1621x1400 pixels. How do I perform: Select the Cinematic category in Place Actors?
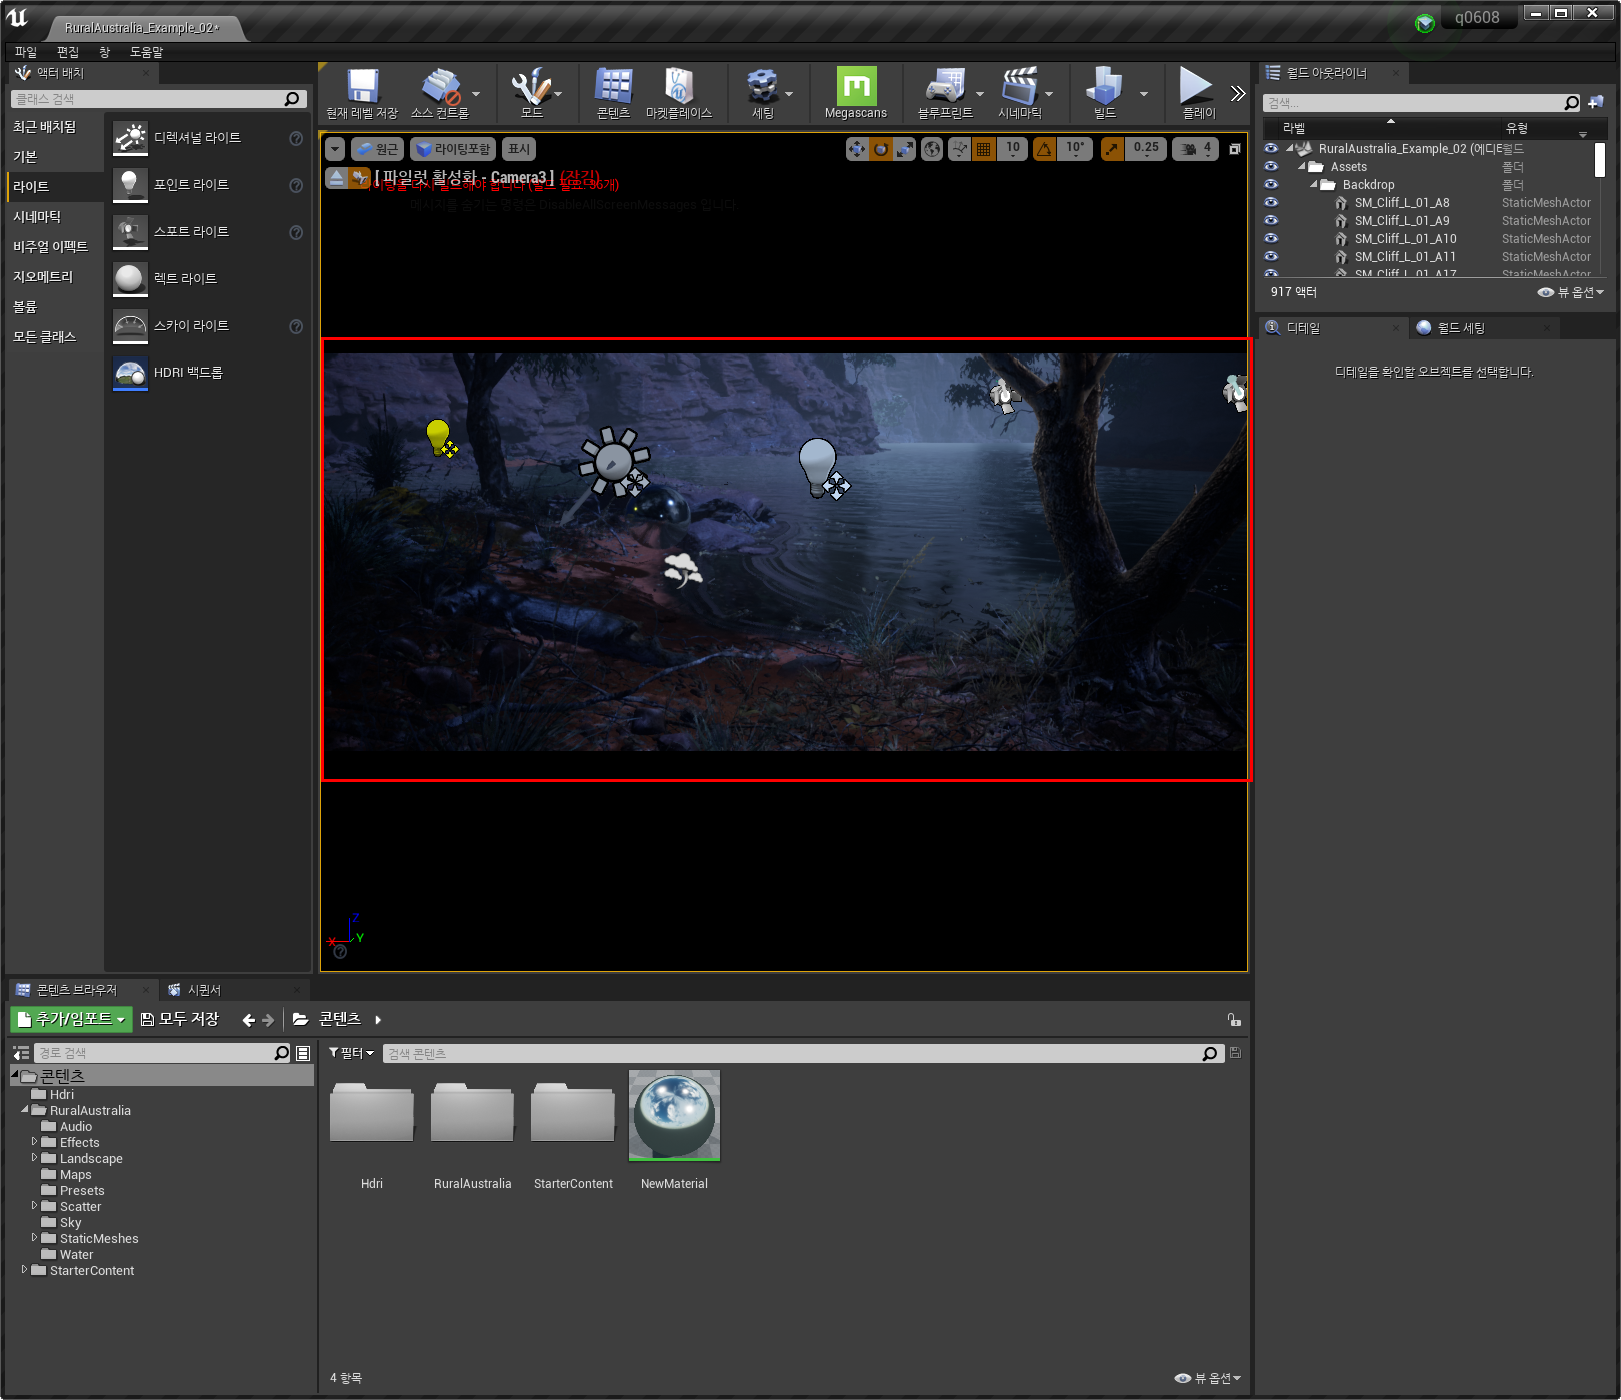(x=37, y=217)
